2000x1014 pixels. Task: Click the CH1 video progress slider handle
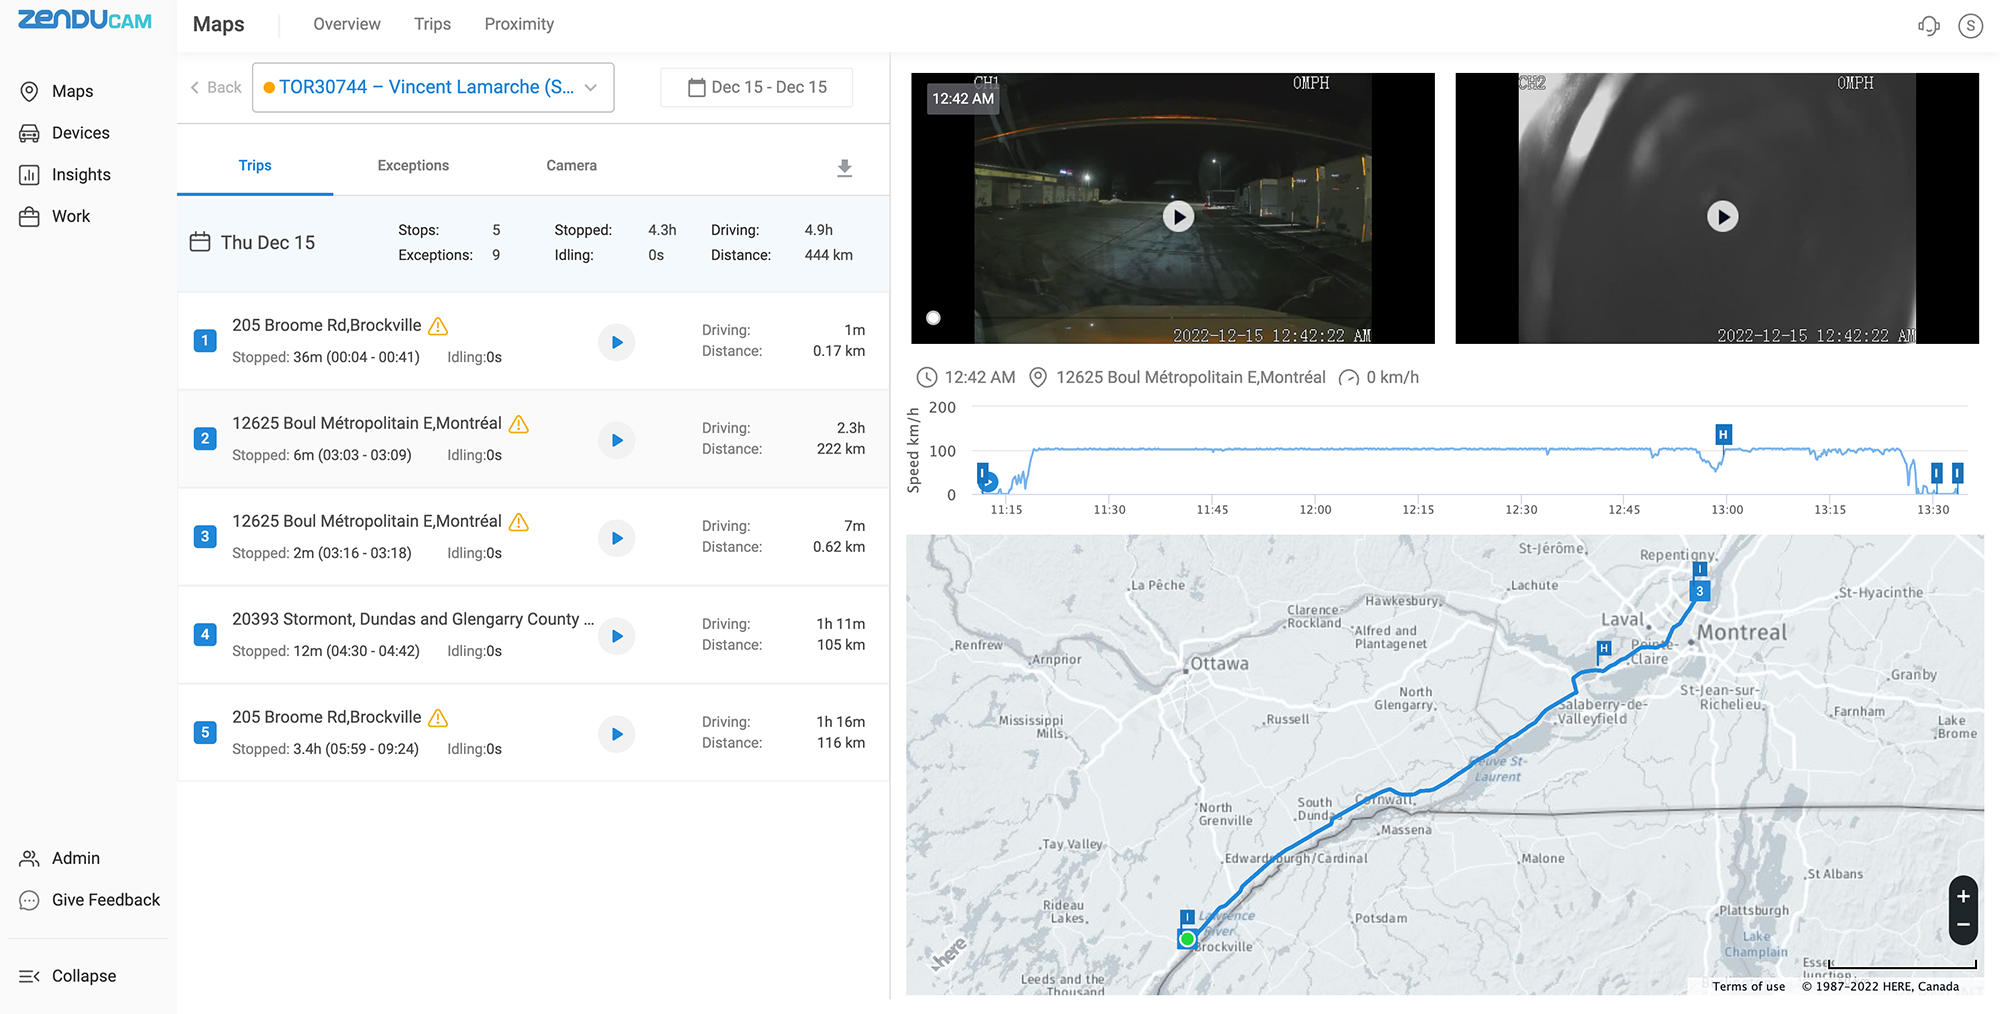tap(933, 318)
